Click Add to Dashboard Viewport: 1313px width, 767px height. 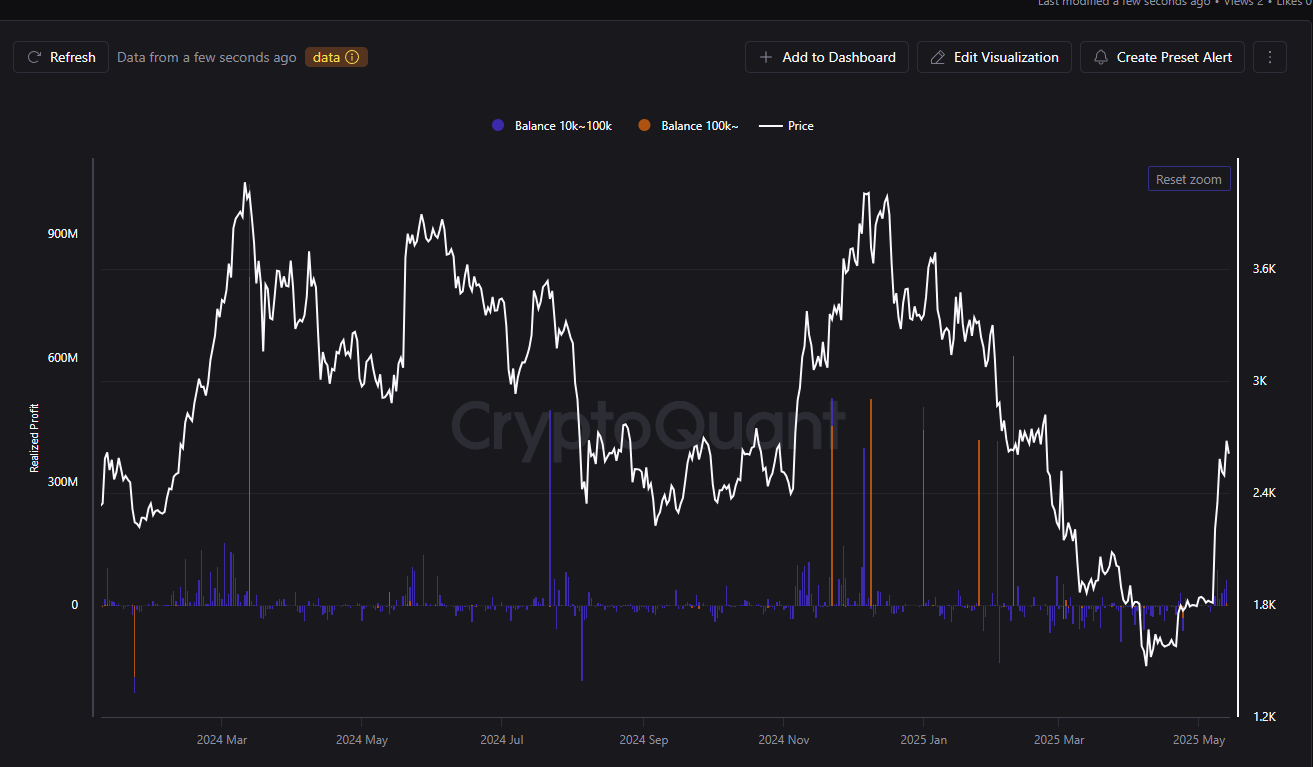tap(826, 57)
